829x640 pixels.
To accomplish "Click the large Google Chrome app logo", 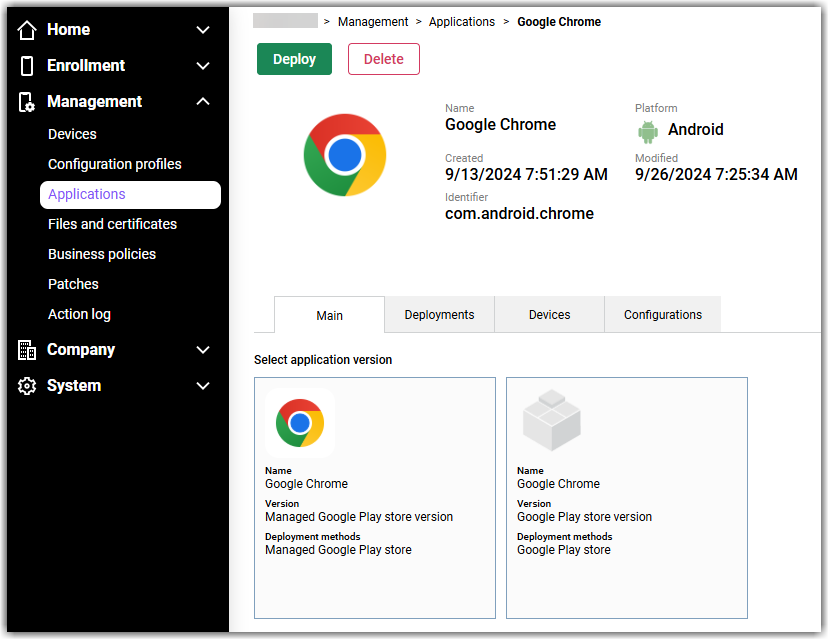I will [345, 155].
